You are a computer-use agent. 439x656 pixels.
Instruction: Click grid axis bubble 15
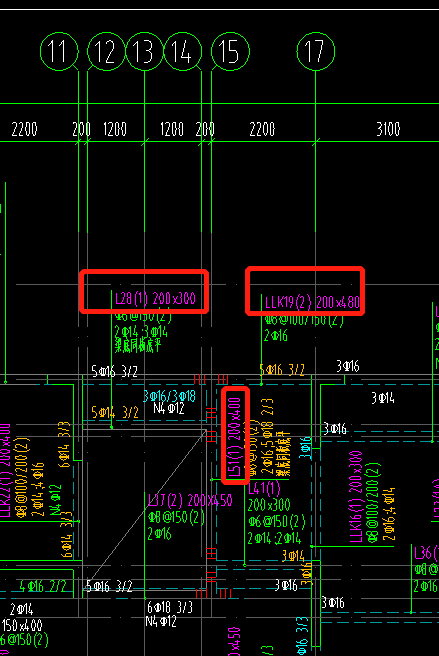coord(230,51)
